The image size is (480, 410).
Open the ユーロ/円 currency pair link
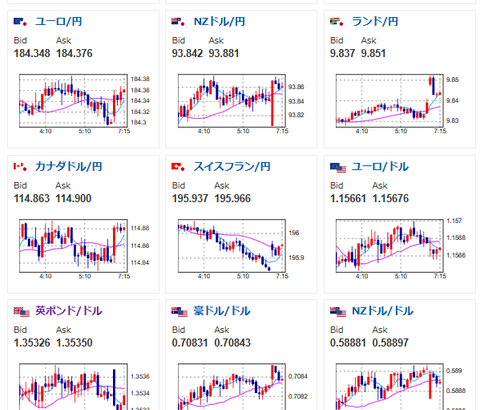(59, 22)
